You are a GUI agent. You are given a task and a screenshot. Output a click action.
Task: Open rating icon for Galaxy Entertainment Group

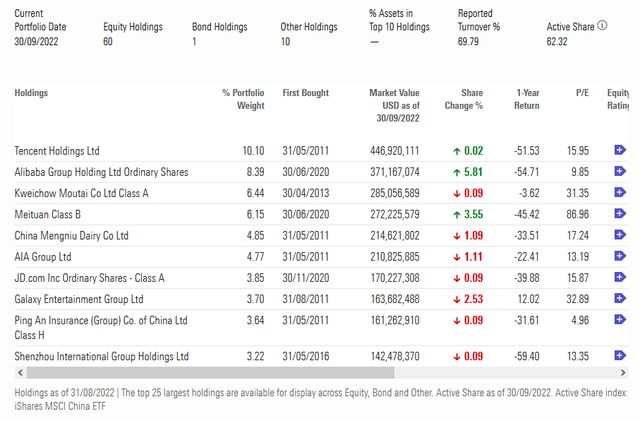click(x=620, y=298)
